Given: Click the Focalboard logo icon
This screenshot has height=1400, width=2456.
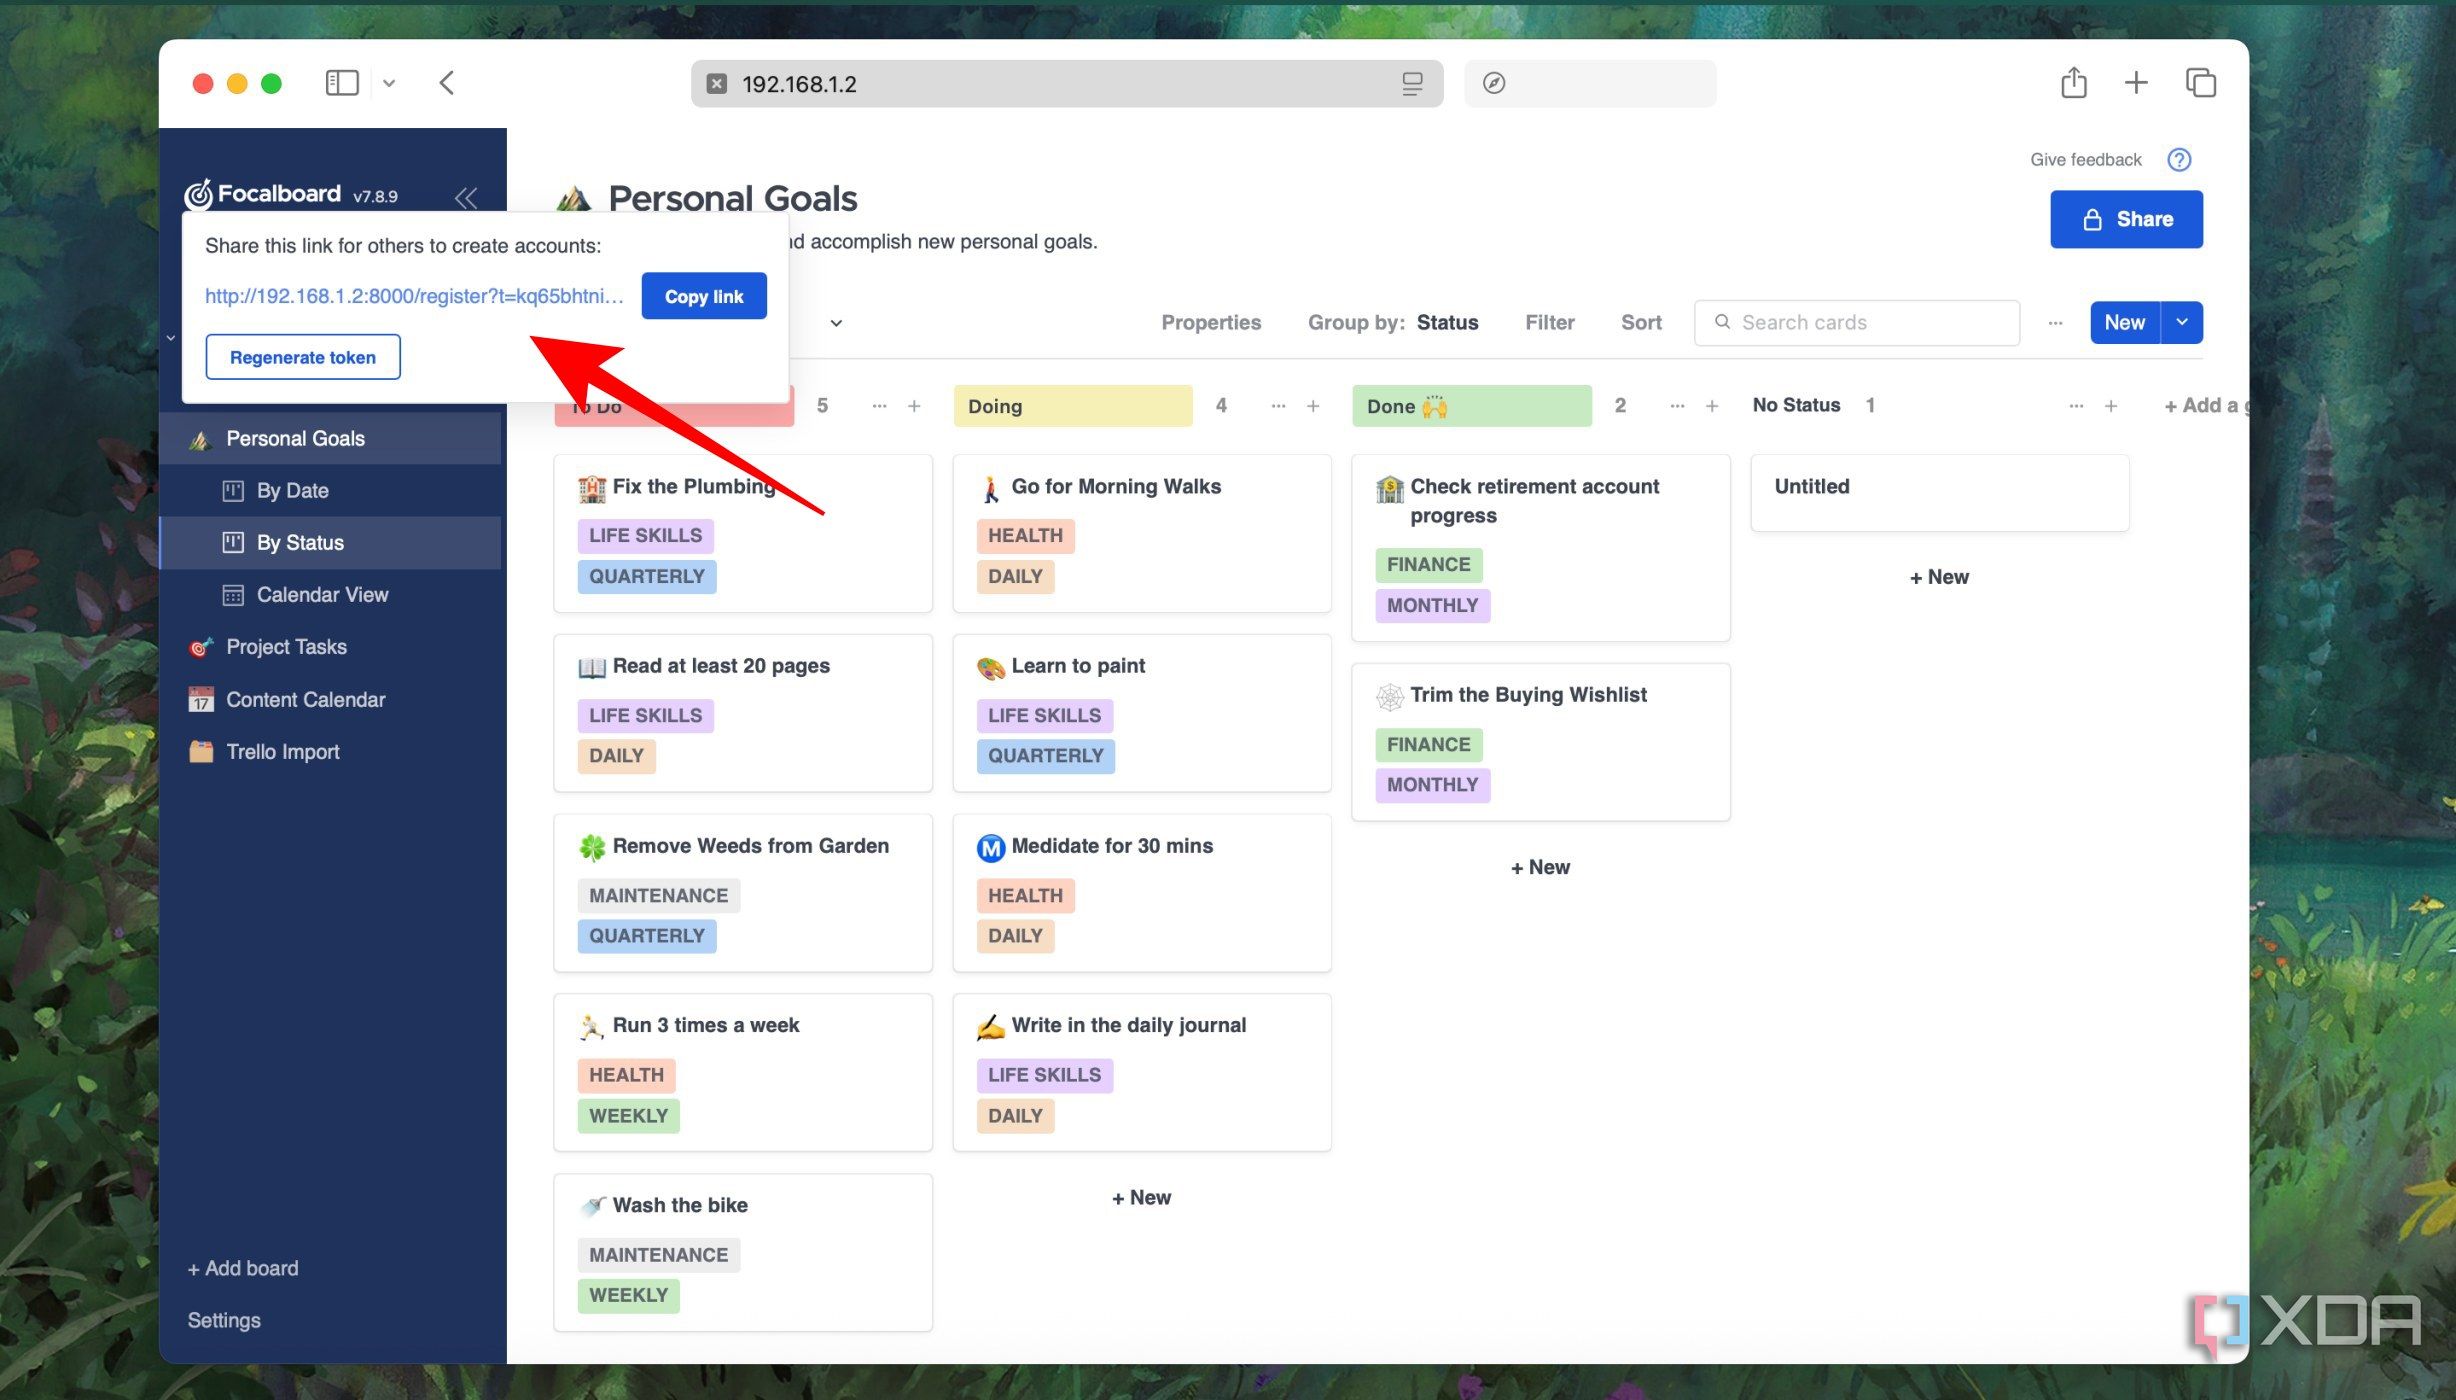Looking at the screenshot, I should [x=199, y=194].
